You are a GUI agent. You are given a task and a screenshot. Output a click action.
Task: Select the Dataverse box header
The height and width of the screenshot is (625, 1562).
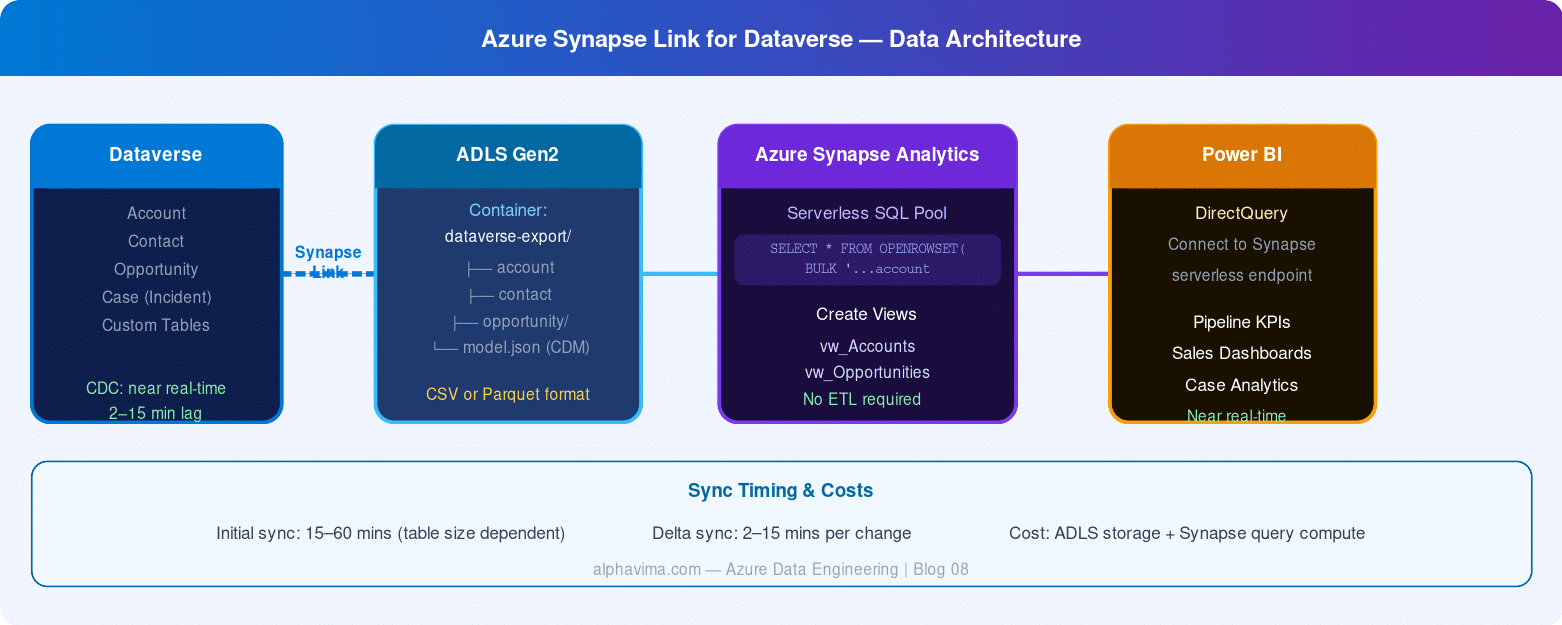click(156, 155)
